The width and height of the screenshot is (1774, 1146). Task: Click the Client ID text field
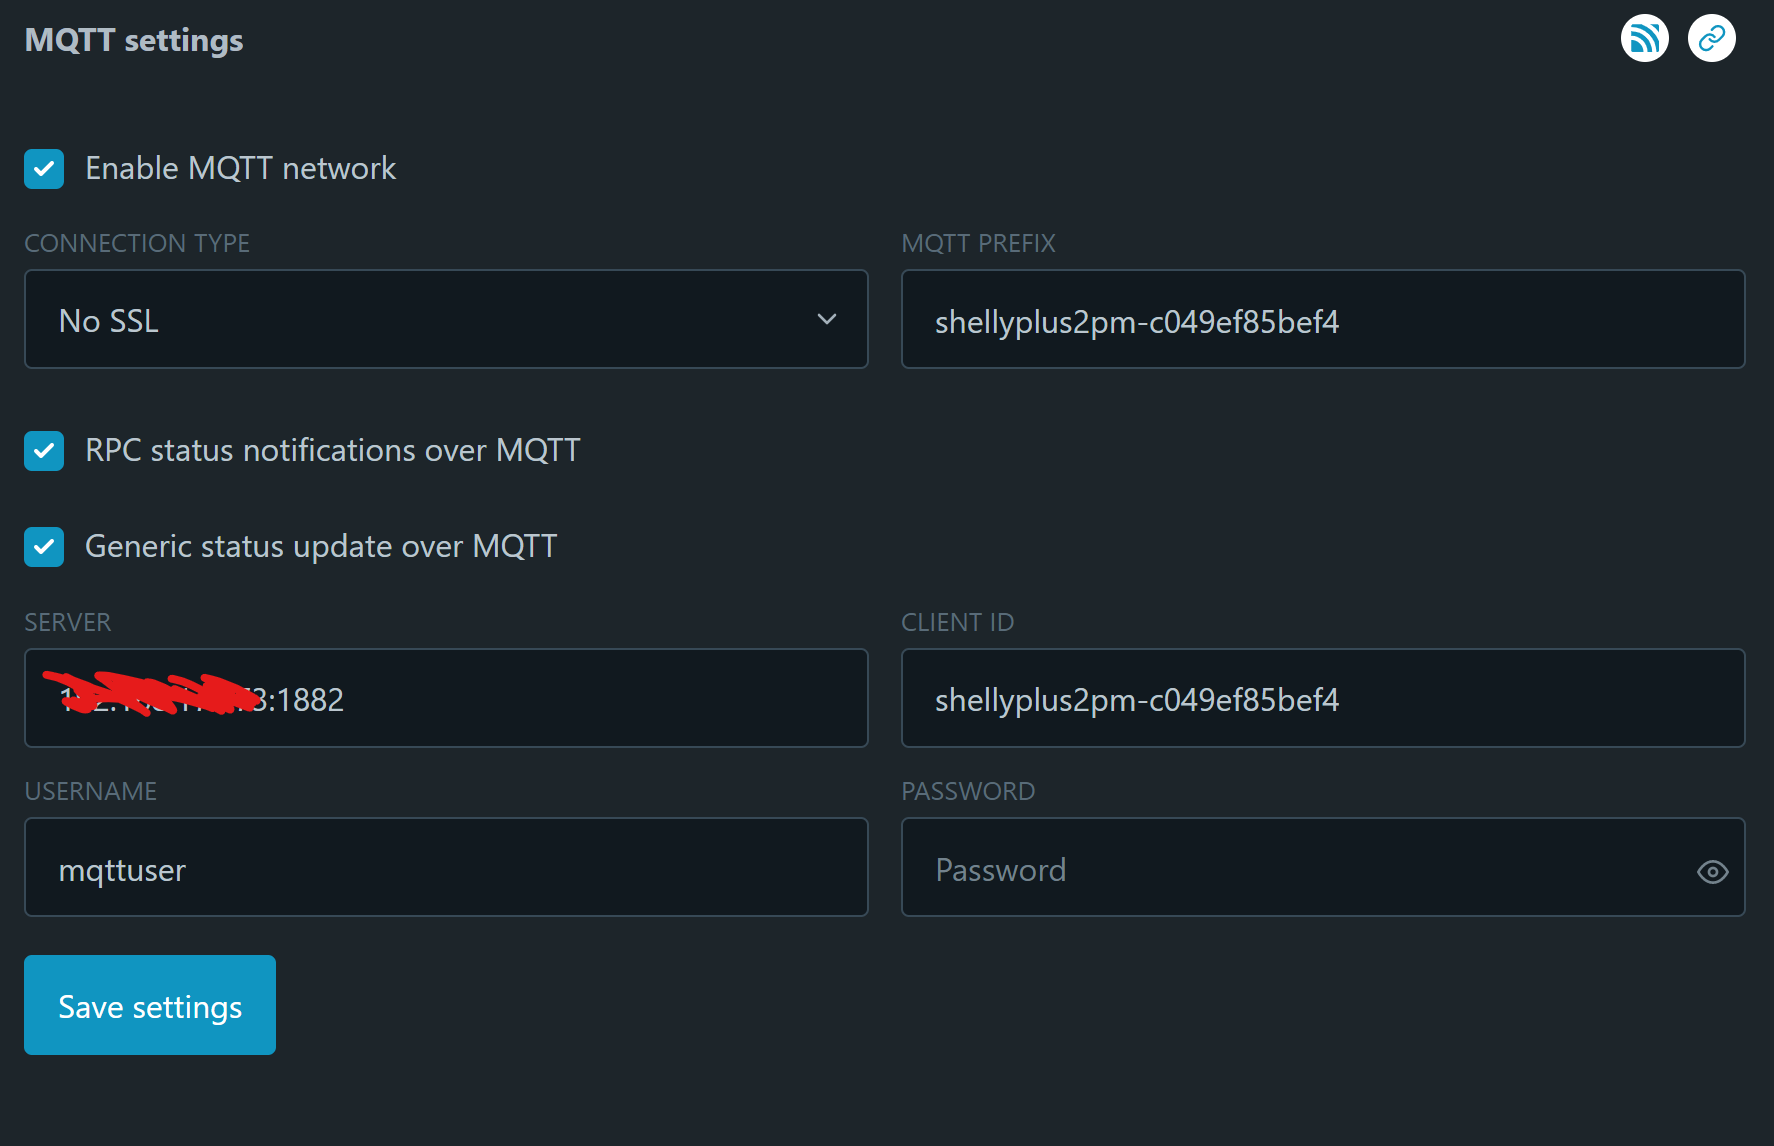pyautogui.click(x=1322, y=699)
